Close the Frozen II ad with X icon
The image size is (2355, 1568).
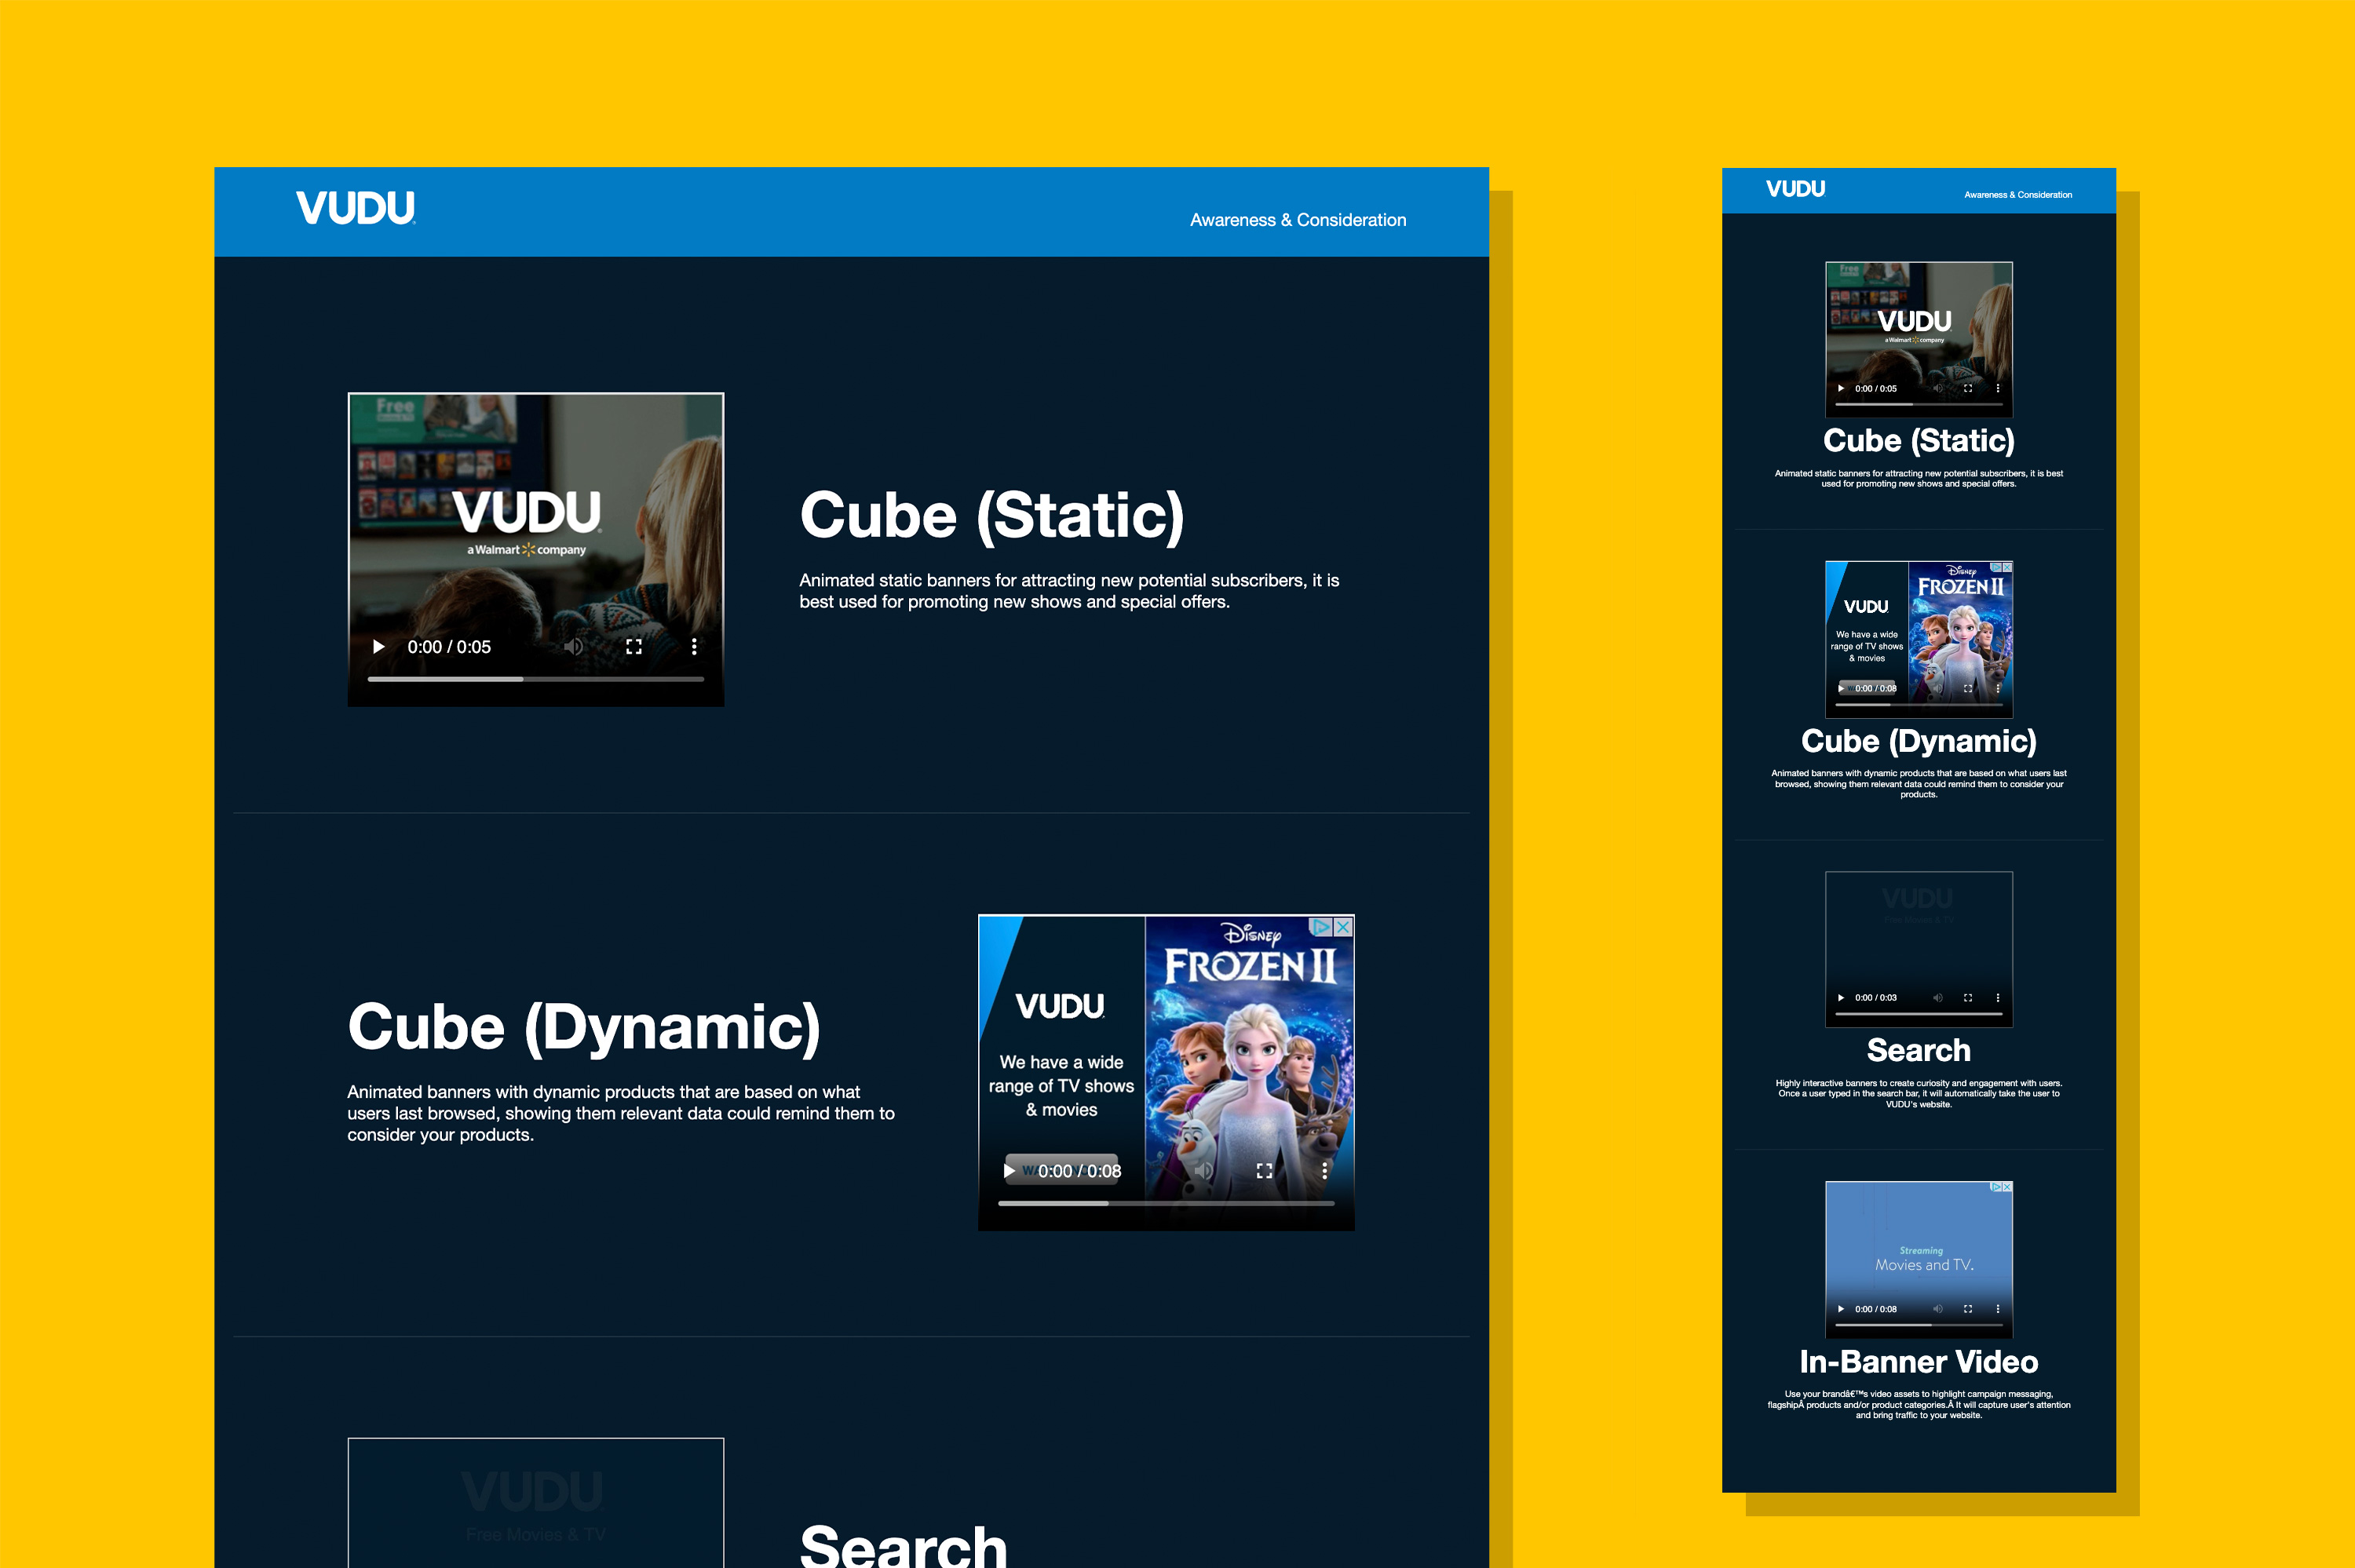[1344, 927]
